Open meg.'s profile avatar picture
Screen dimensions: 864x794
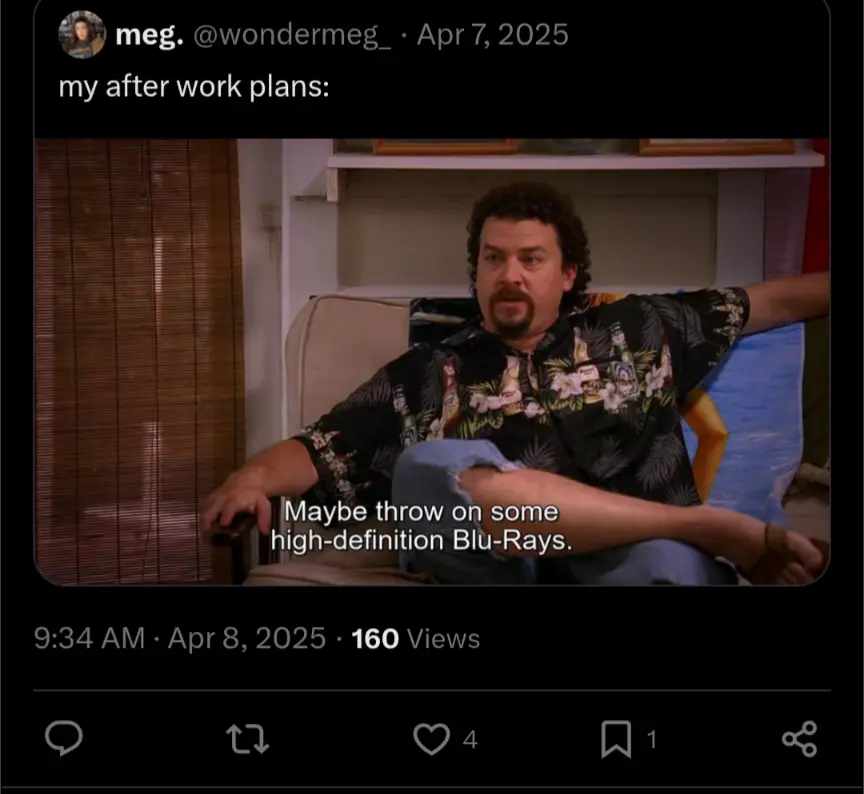tap(82, 34)
